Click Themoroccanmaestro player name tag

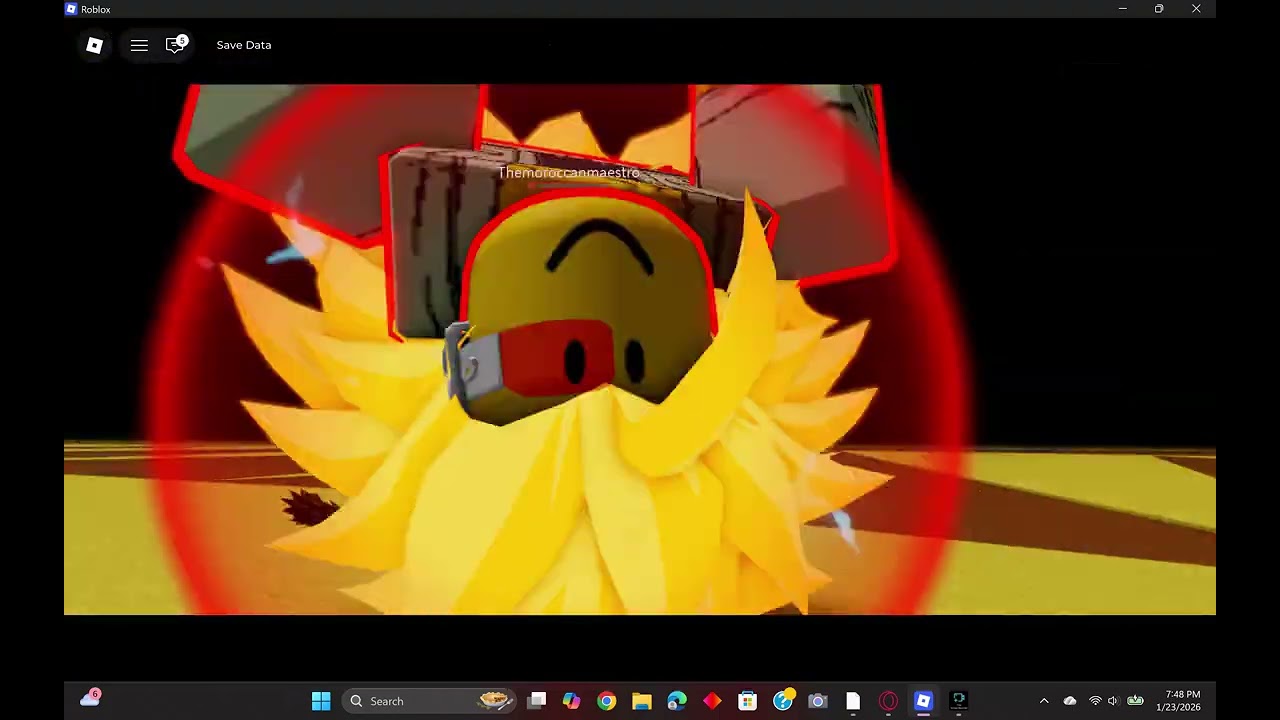point(568,173)
